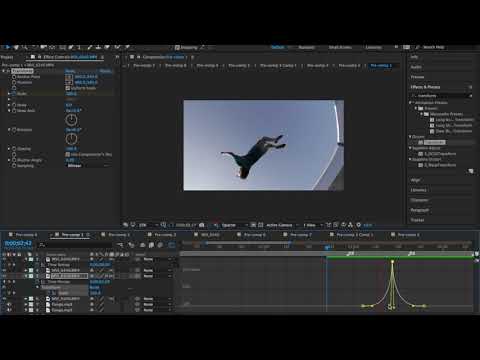Click the Rotation angle dial
This screenshot has height=360, width=480.
click(71, 139)
